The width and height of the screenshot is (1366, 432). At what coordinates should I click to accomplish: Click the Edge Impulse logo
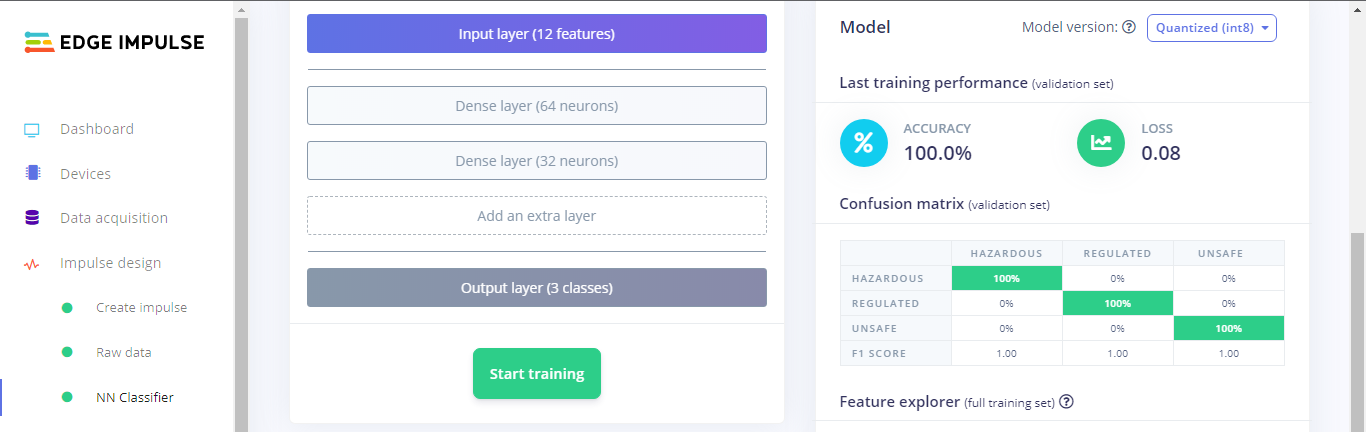click(114, 42)
